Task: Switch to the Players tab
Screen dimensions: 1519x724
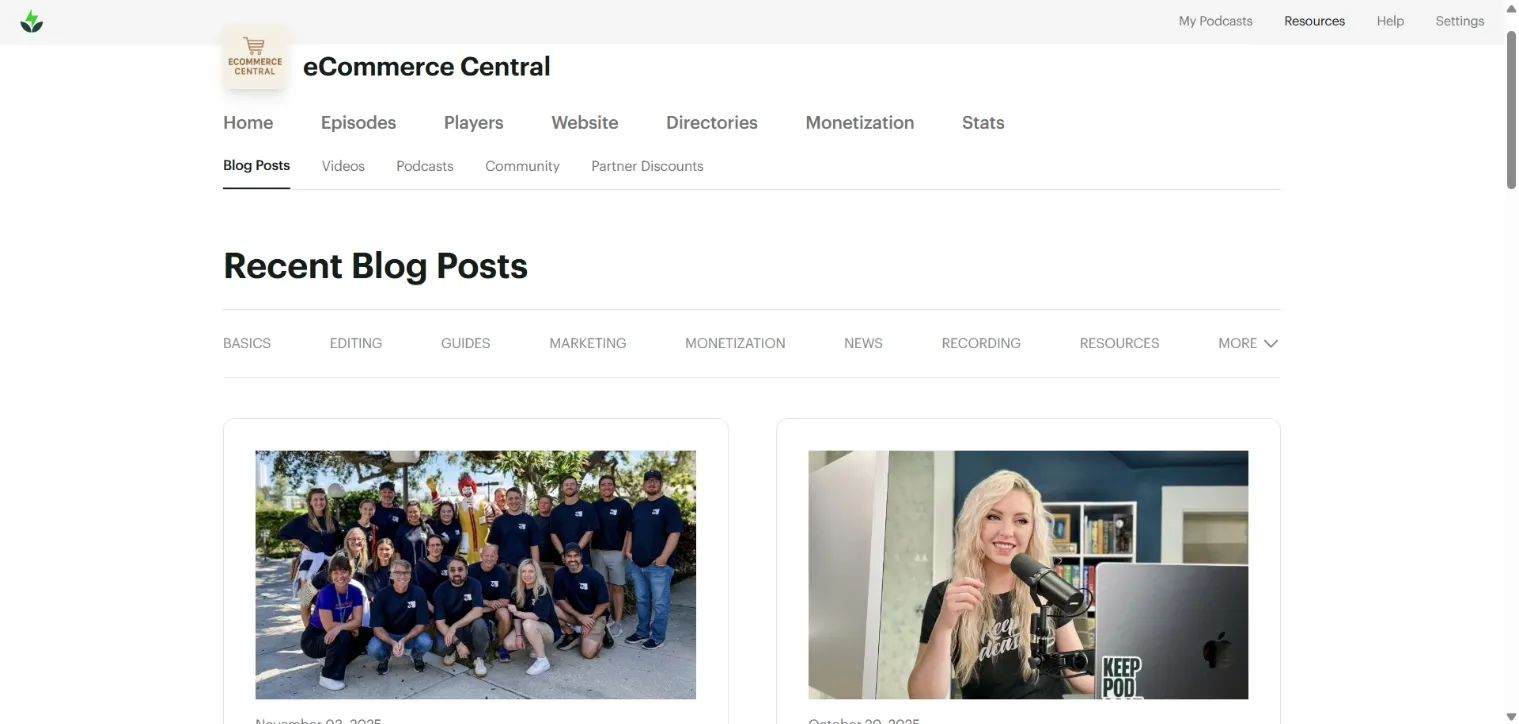Action: [x=473, y=123]
